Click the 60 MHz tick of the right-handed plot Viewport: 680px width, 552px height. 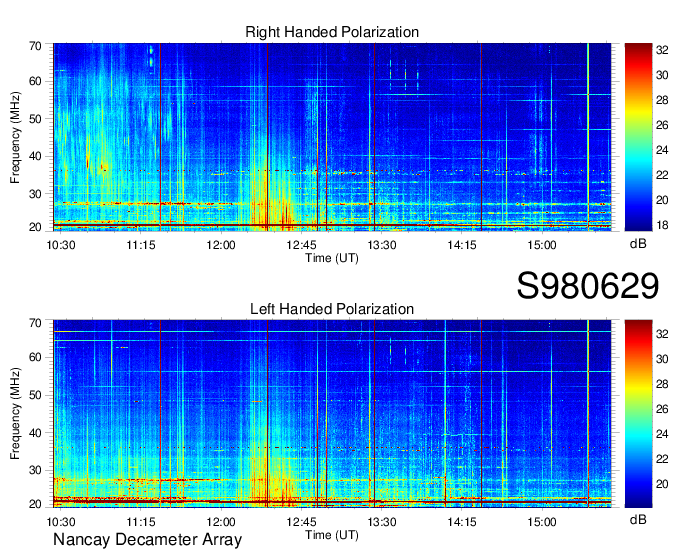pos(36,81)
